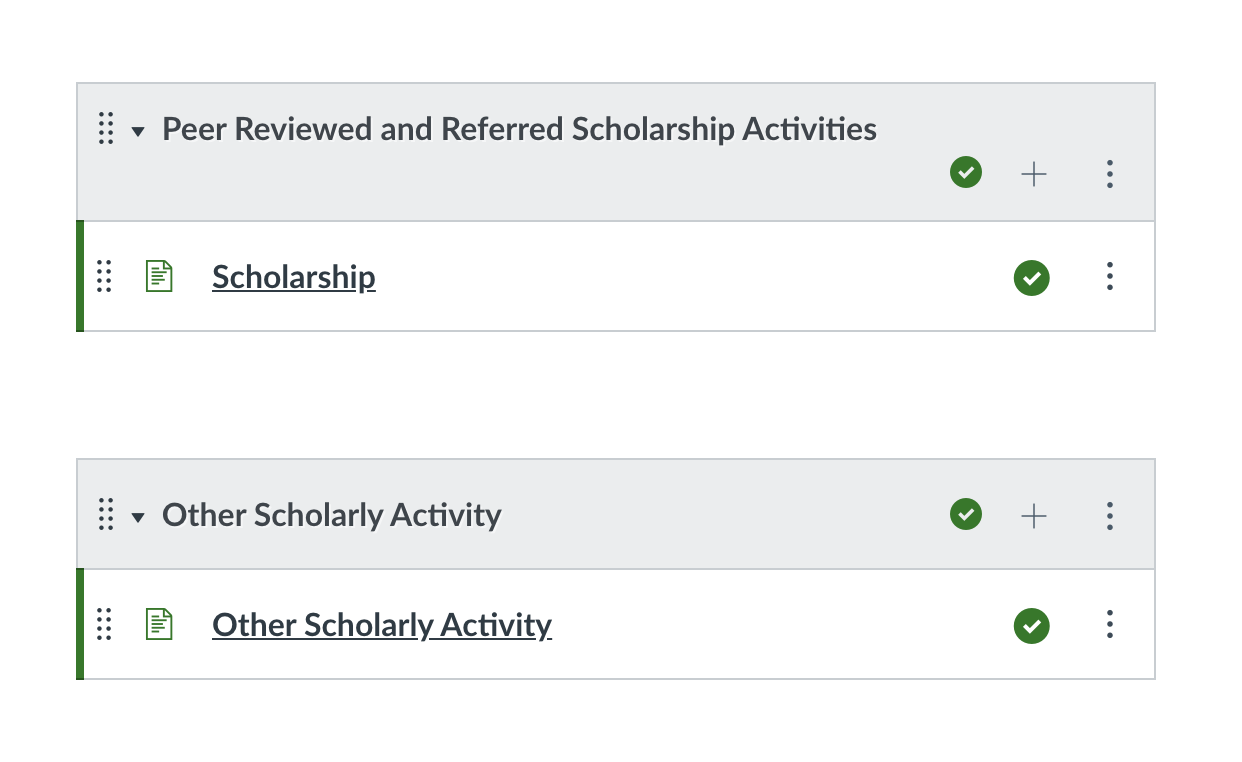Click the page icon beside Other Scholarly Activity item
This screenshot has height=762, width=1242.
(x=159, y=624)
